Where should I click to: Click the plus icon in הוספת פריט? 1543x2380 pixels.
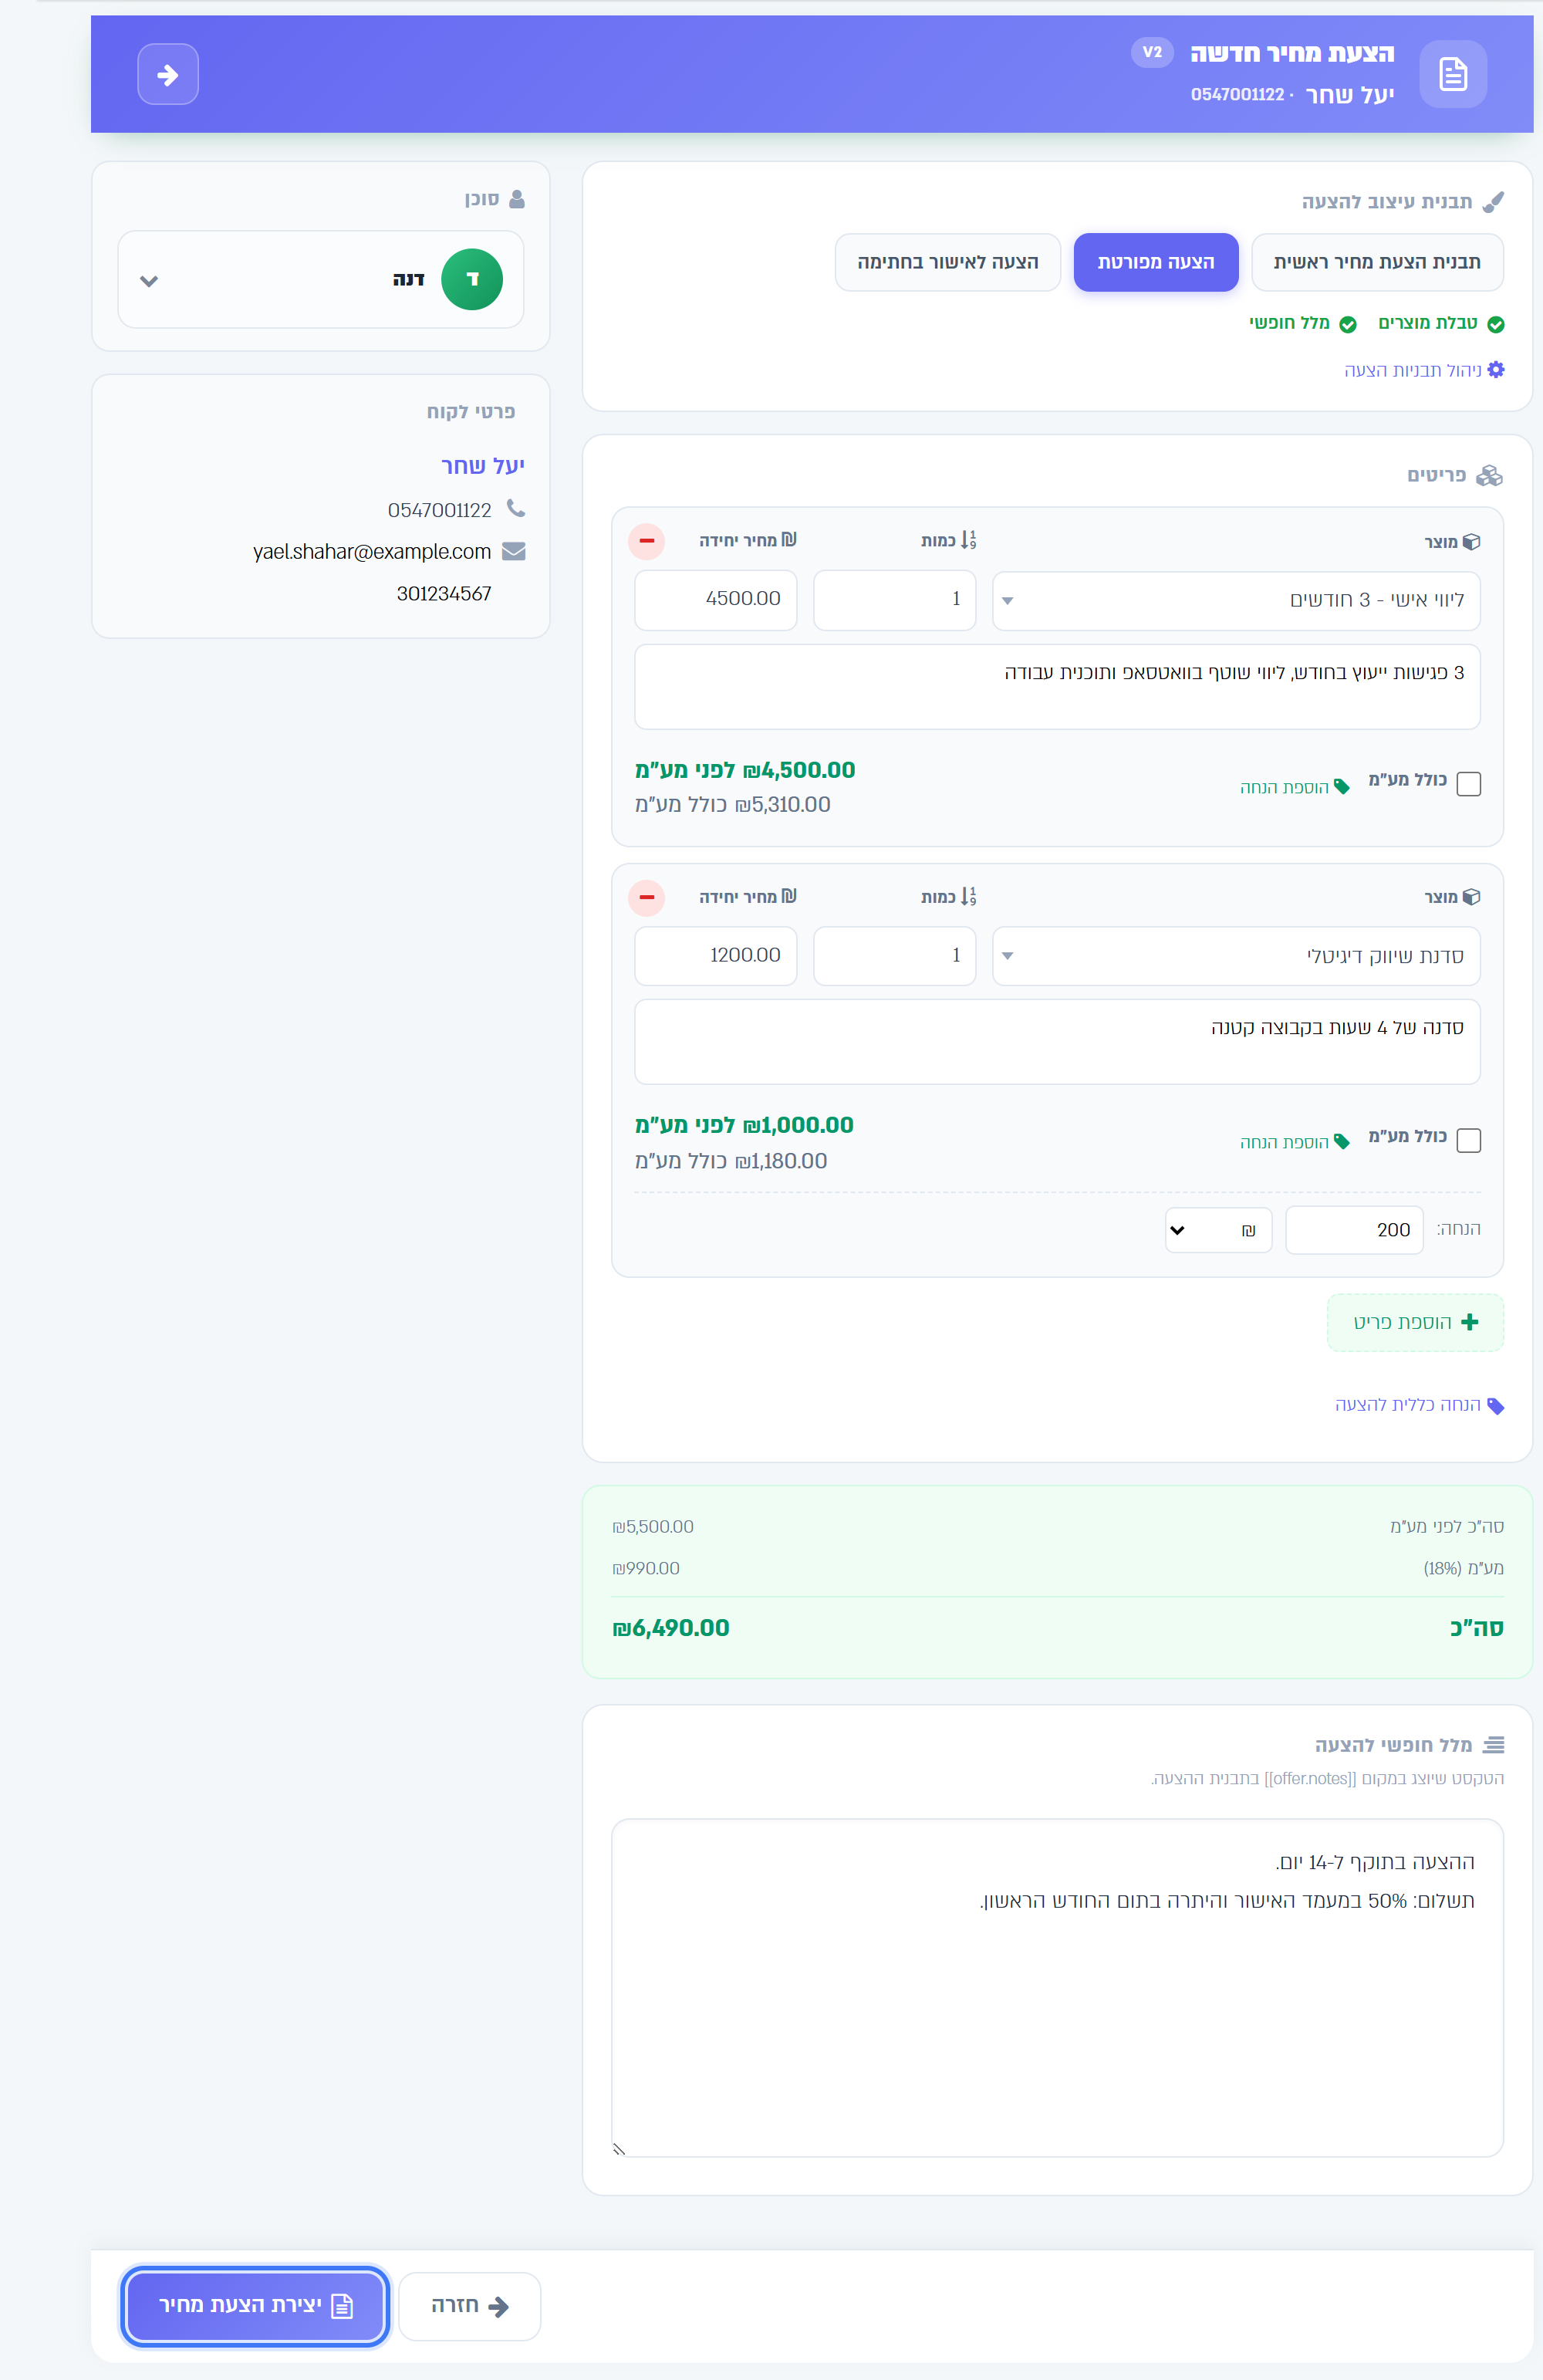point(1469,1322)
